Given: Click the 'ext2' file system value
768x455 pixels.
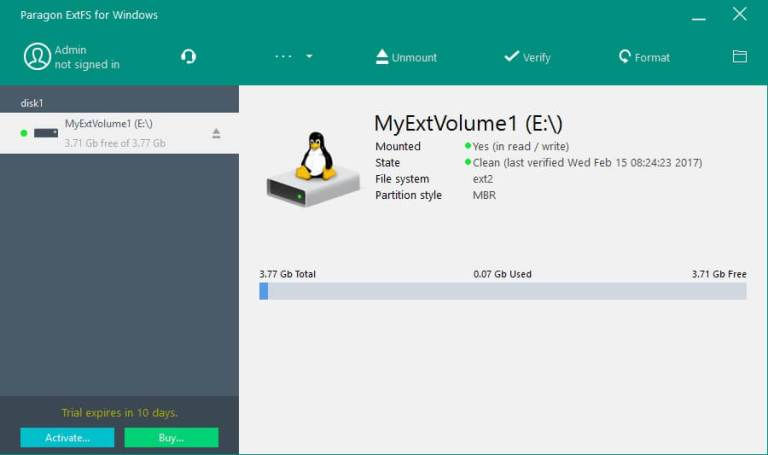Looking at the screenshot, I should tap(483, 179).
